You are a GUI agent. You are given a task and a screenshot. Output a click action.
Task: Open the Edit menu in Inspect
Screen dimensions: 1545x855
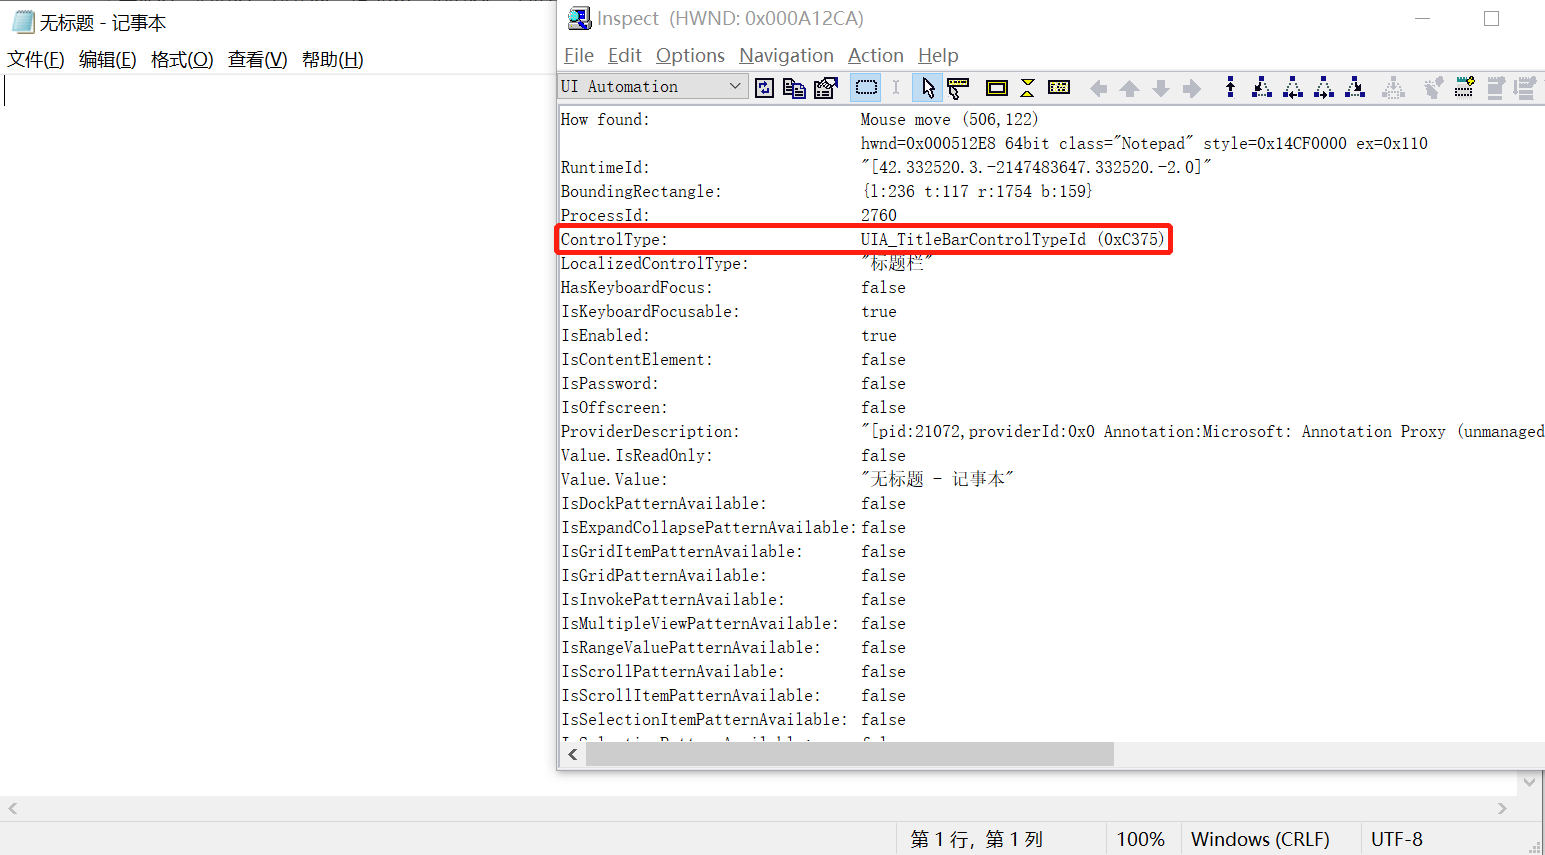pos(624,56)
